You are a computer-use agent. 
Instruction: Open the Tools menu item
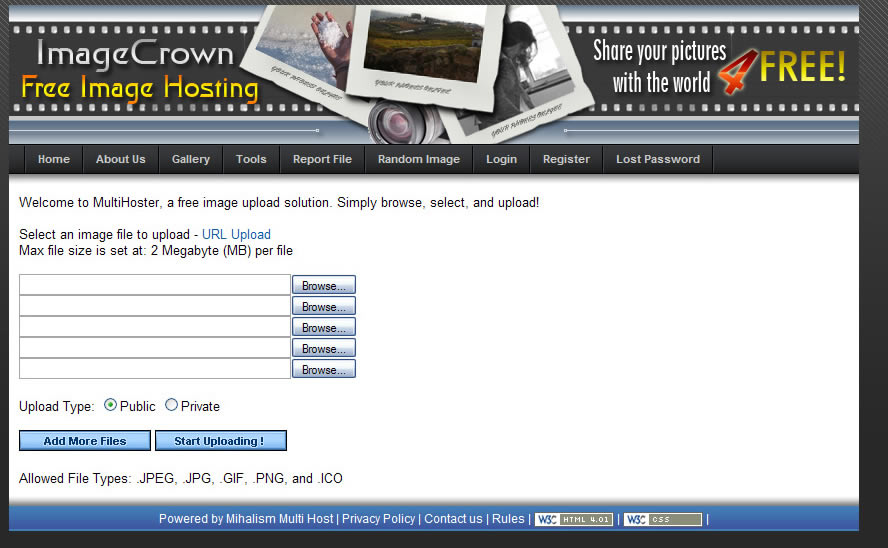pyautogui.click(x=251, y=159)
